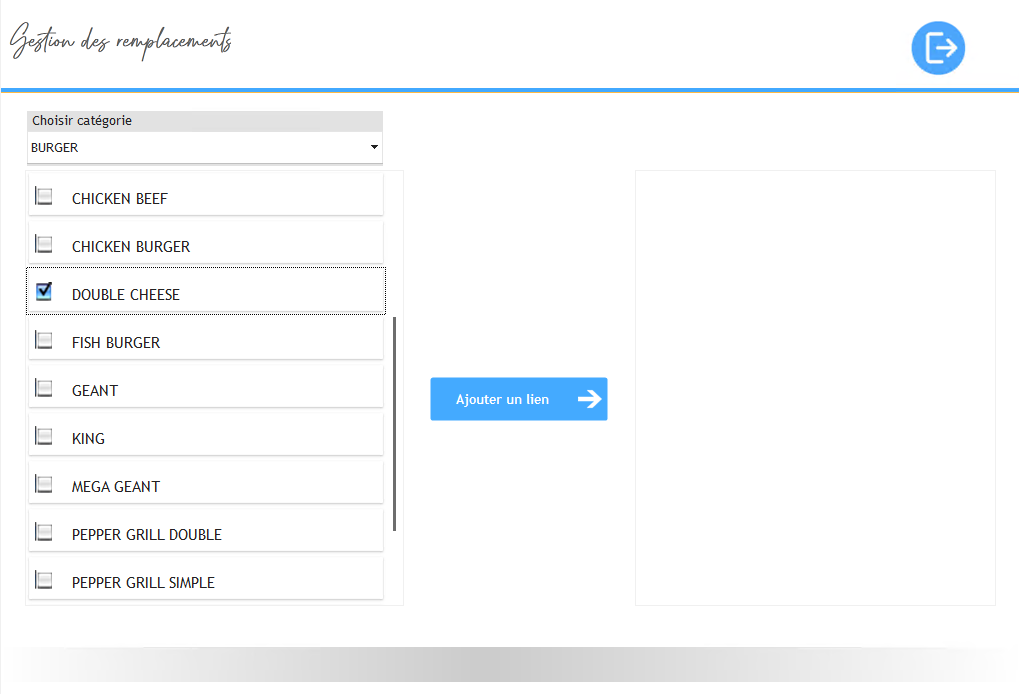Click the burger list vertical scrollbar
The image size is (1019, 694).
(x=395, y=423)
